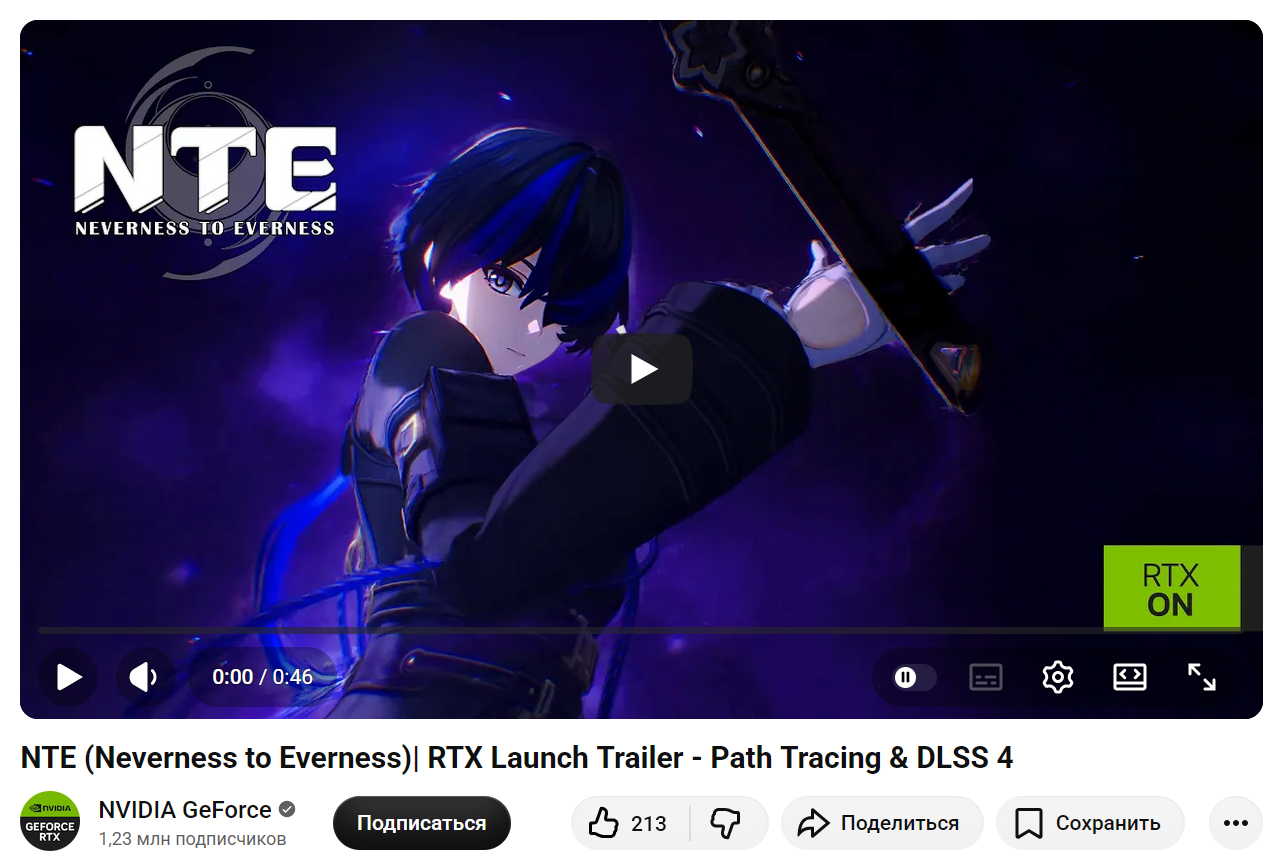
Task: Enable subtitles with the captions icon
Action: click(986, 677)
